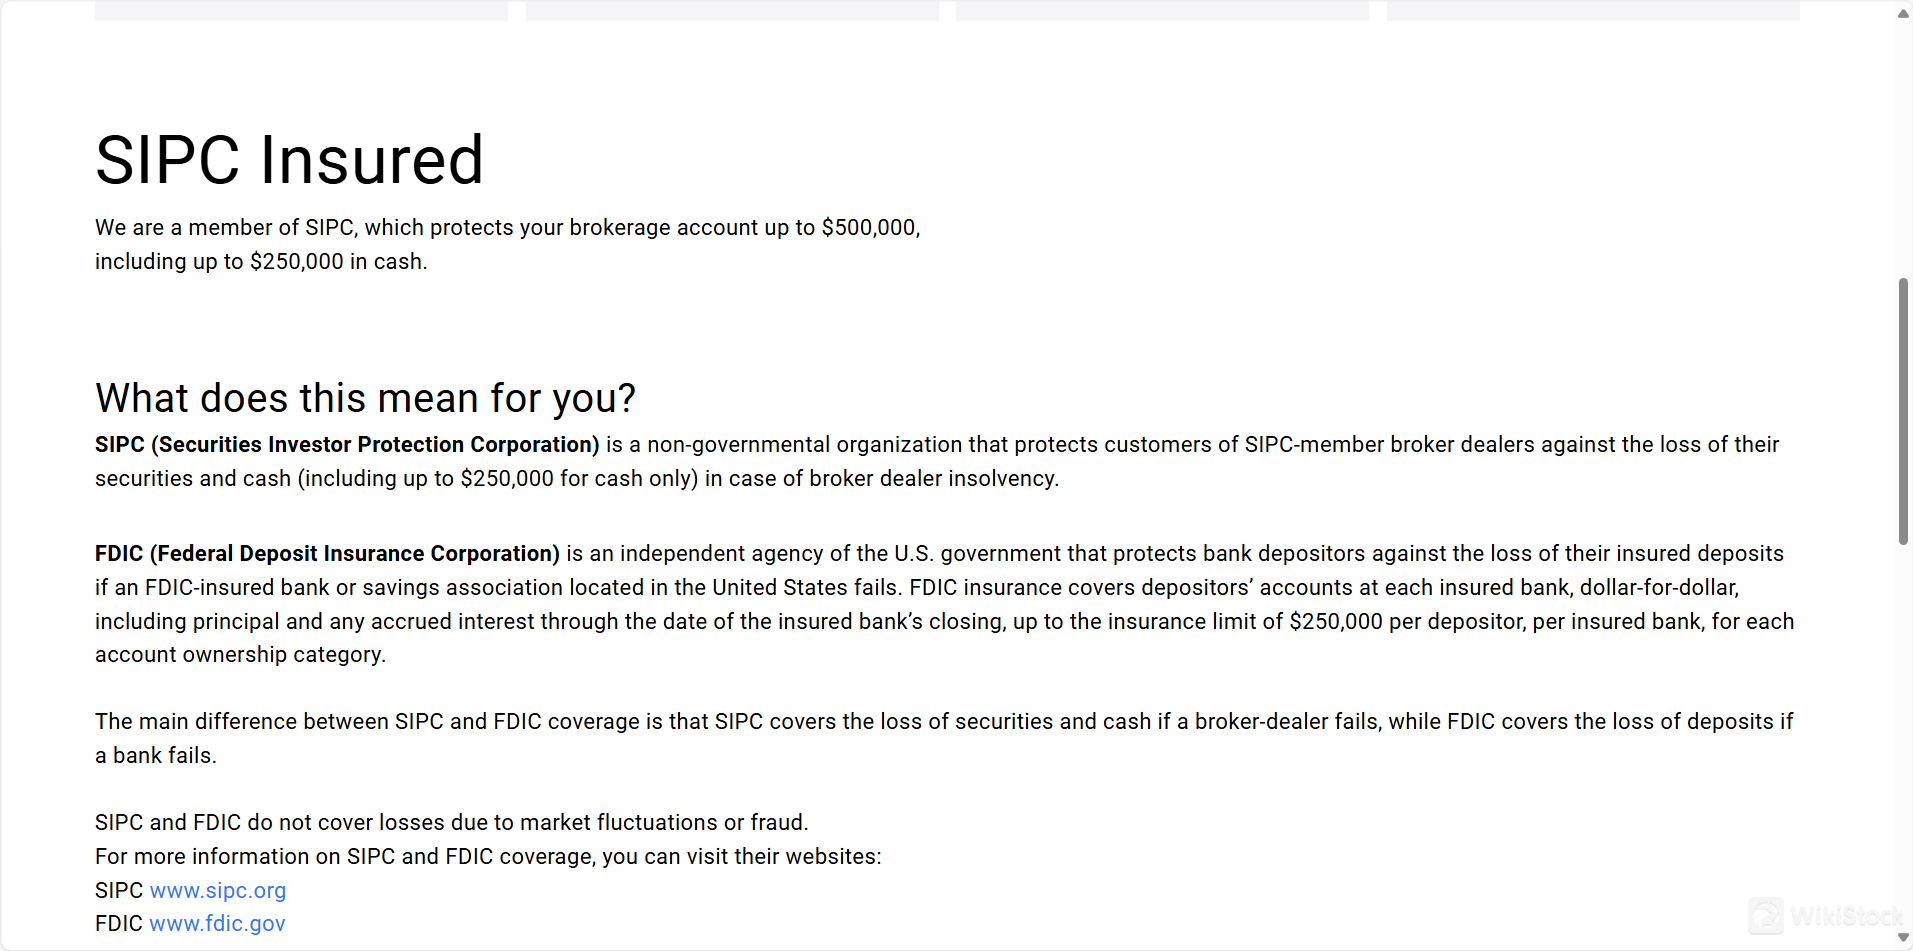1913x951 pixels.
Task: Click the 'For more information' sentence
Action: pyautogui.click(x=488, y=857)
